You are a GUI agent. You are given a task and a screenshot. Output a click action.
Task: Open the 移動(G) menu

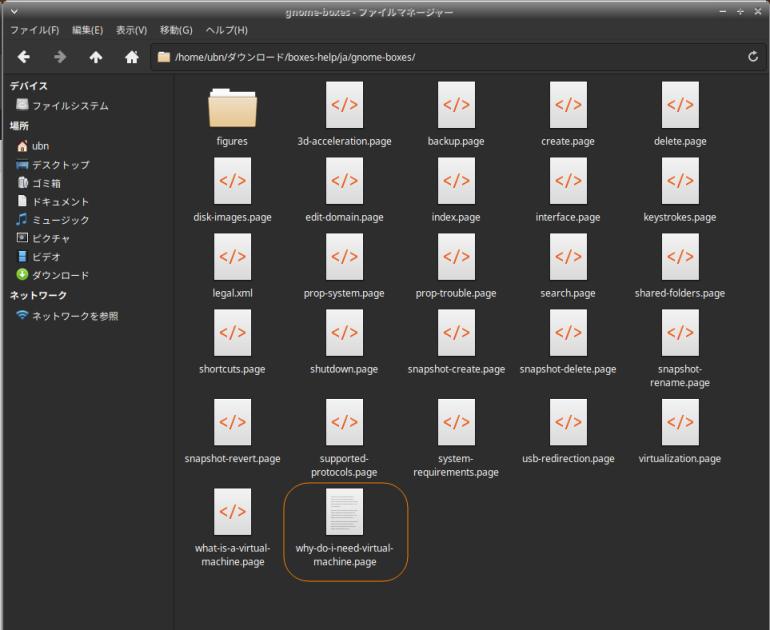click(176, 30)
